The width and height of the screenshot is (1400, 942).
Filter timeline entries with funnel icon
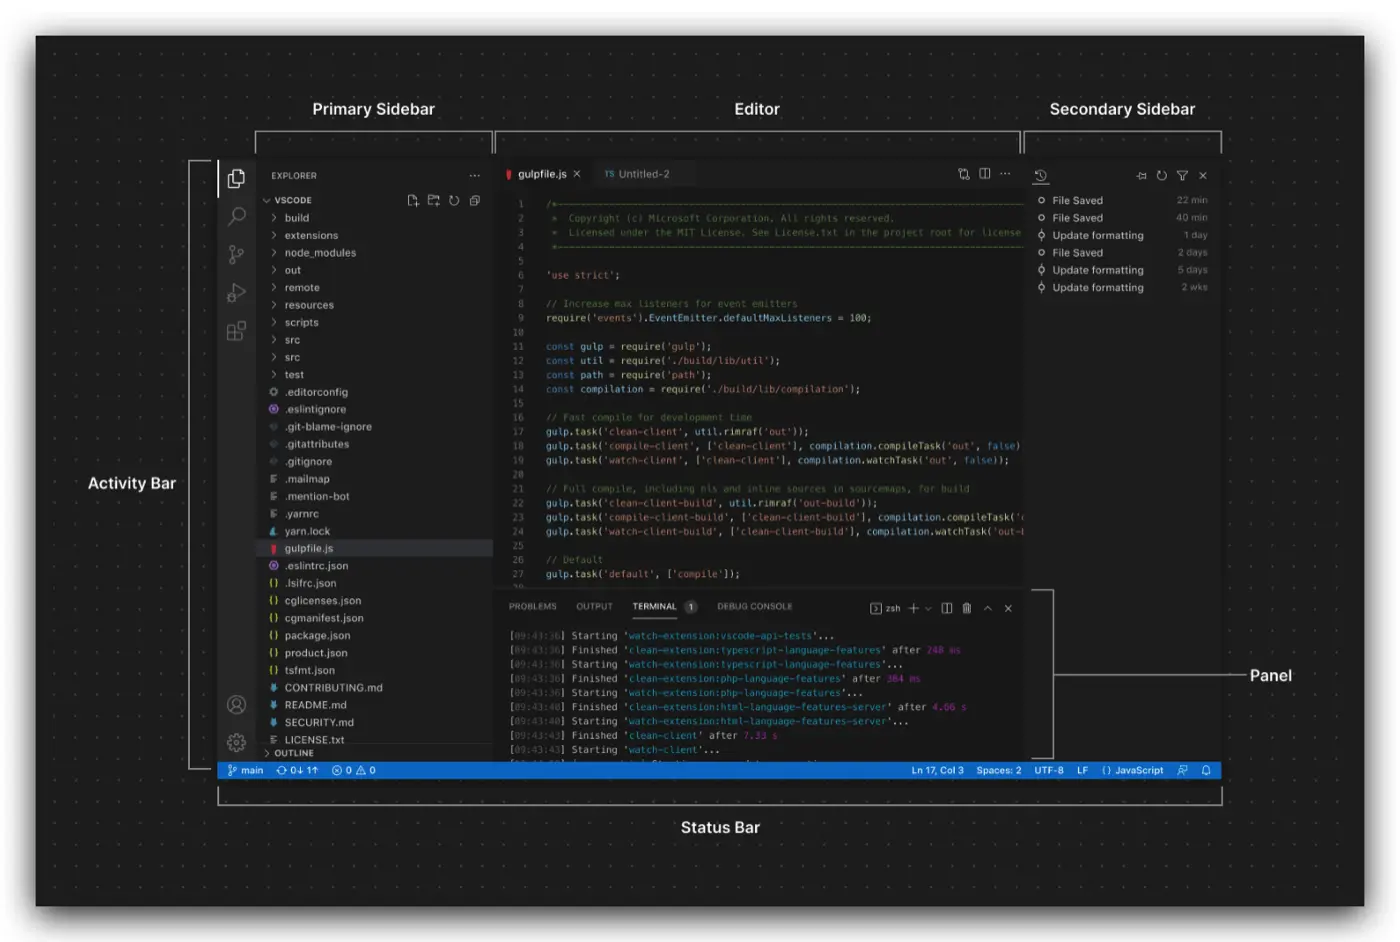pyautogui.click(x=1182, y=176)
